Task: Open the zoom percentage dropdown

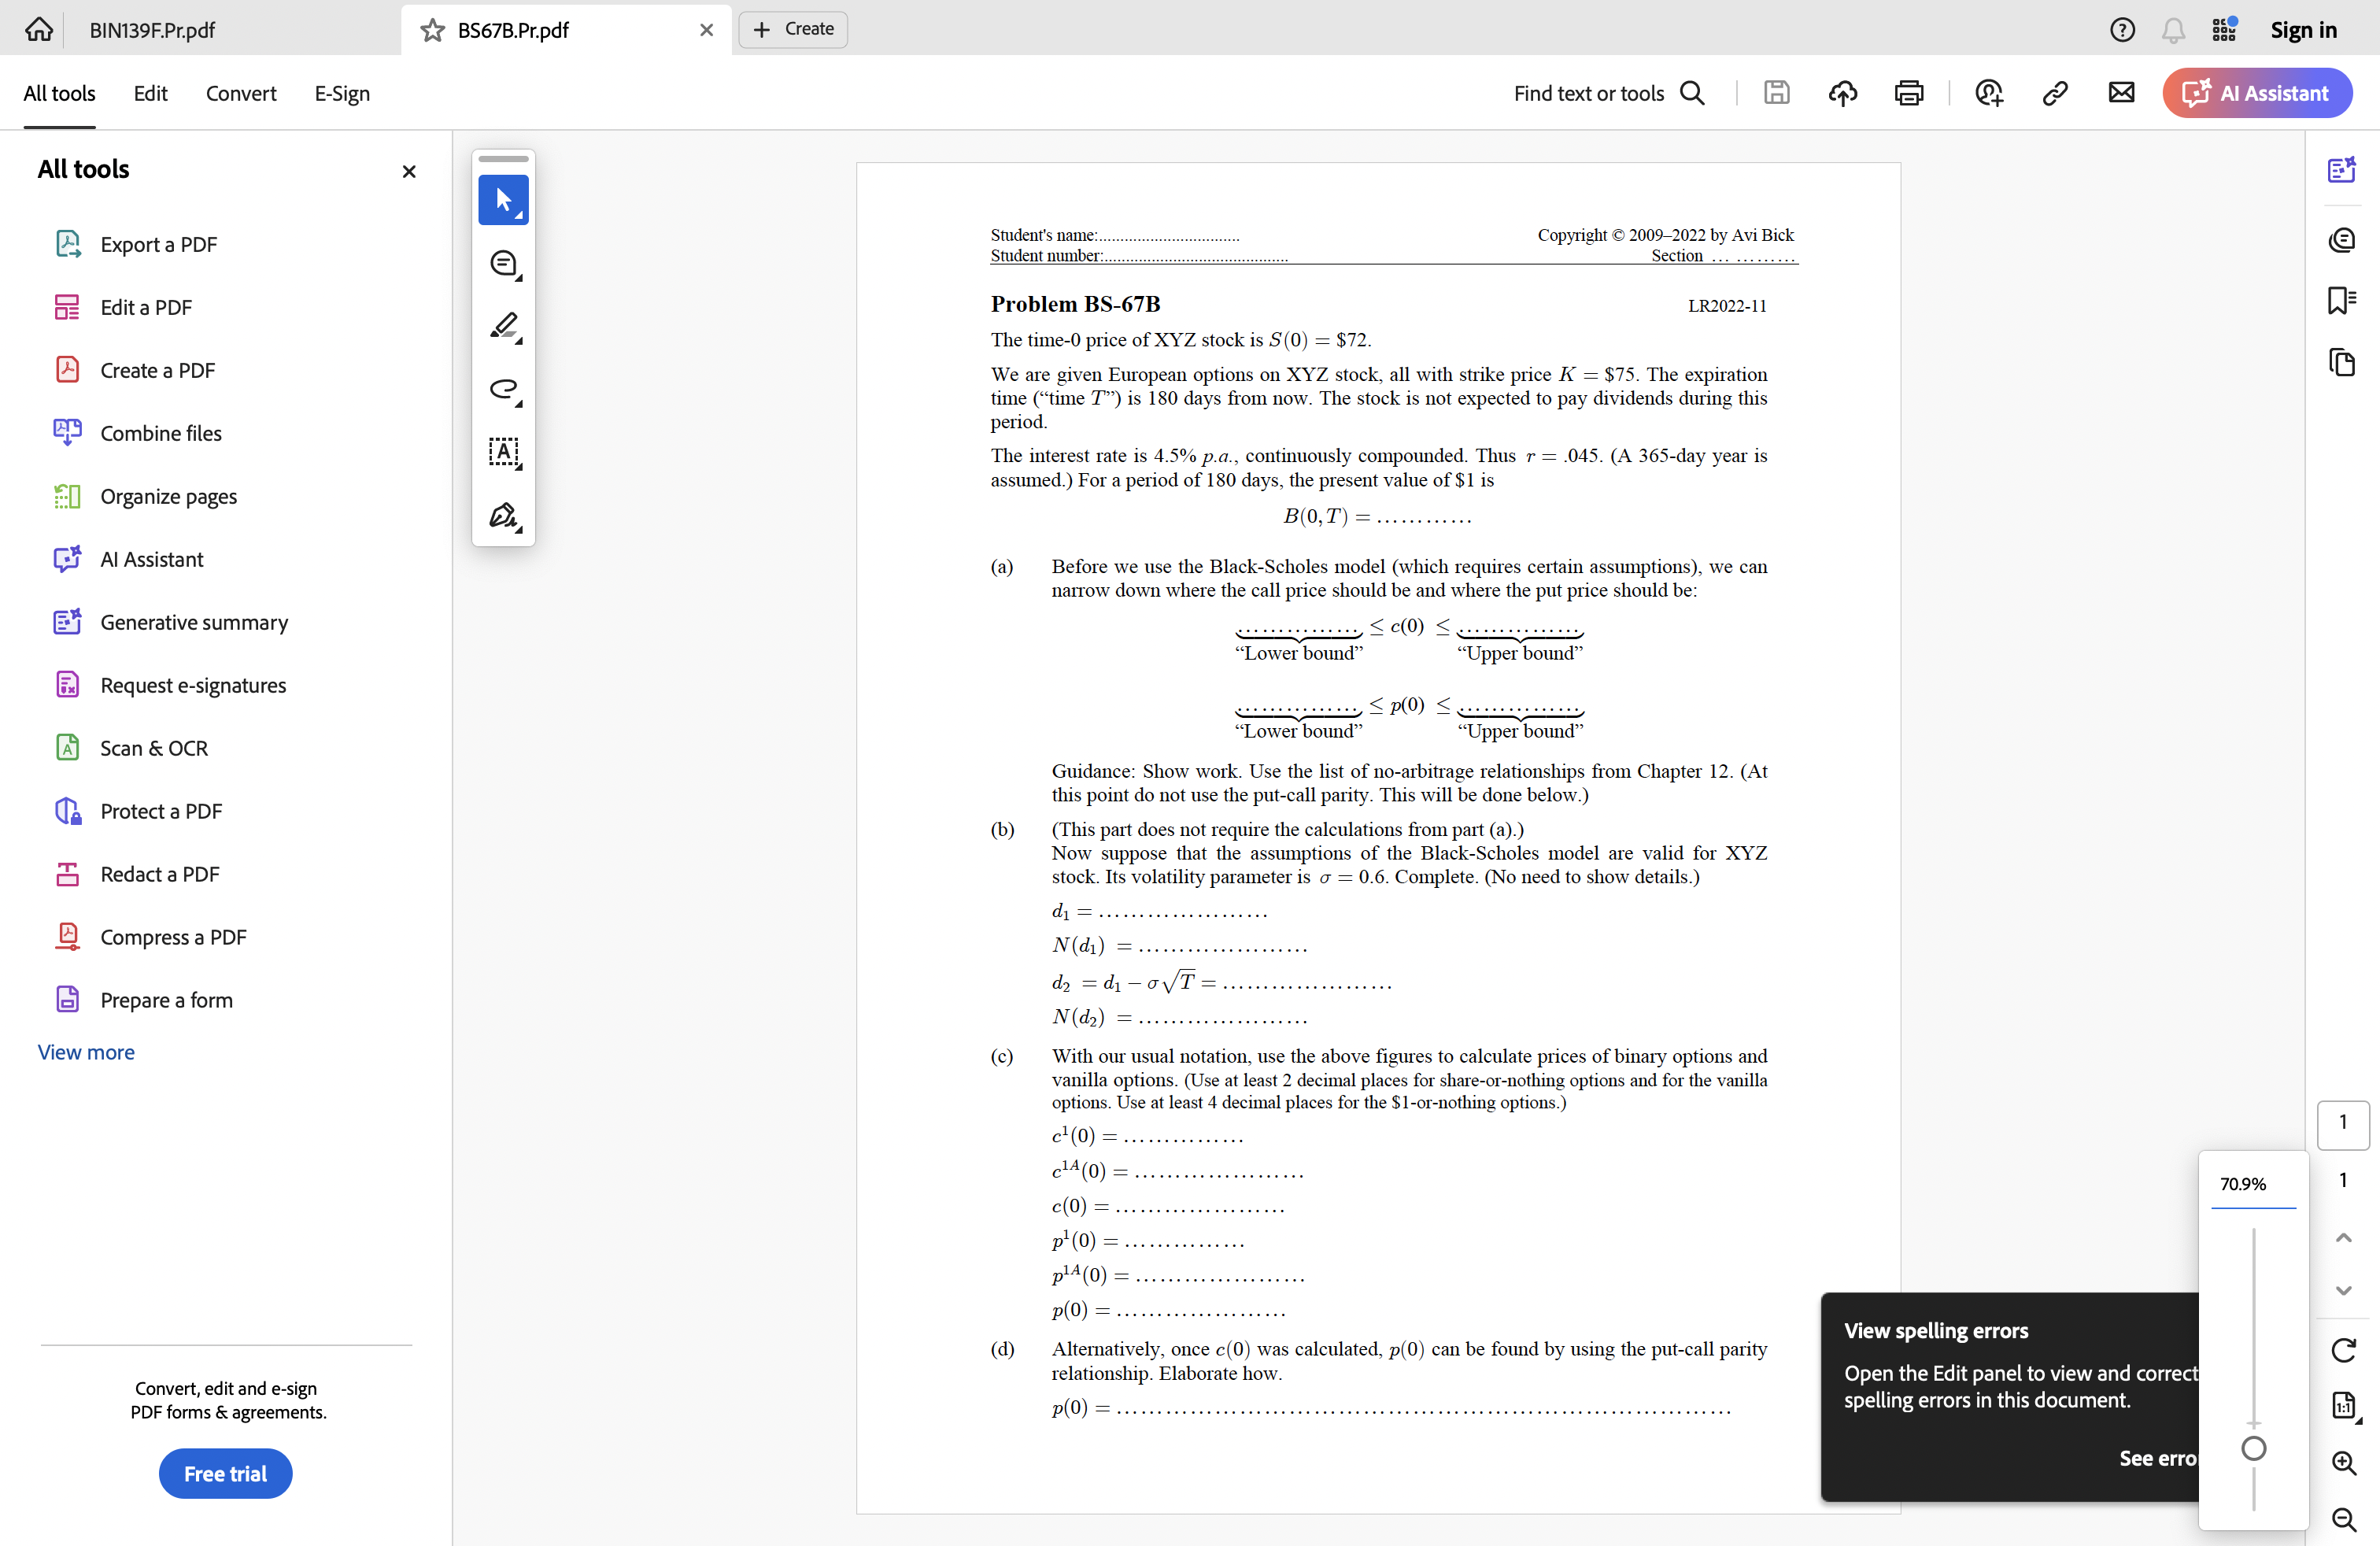Action: point(2244,1184)
